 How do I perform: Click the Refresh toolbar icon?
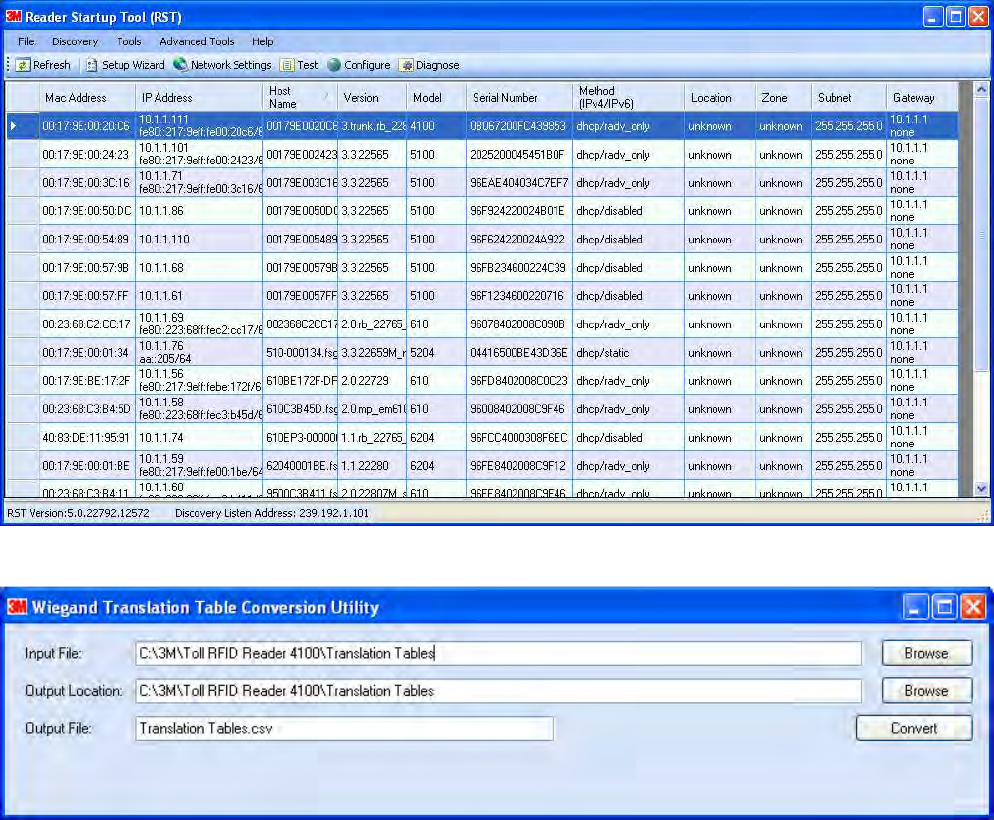click(x=23, y=65)
